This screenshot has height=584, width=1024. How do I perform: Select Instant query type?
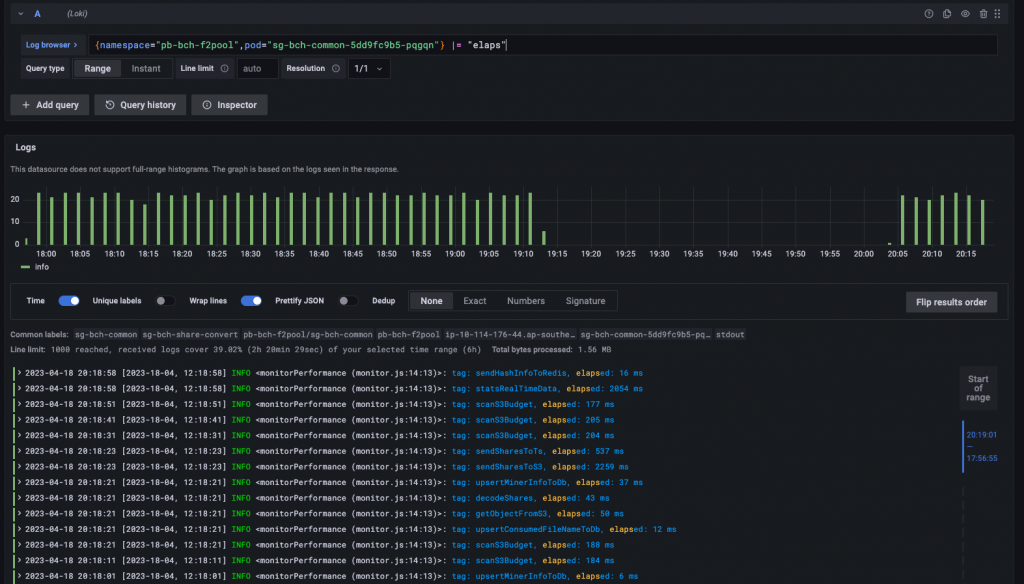[146, 69]
